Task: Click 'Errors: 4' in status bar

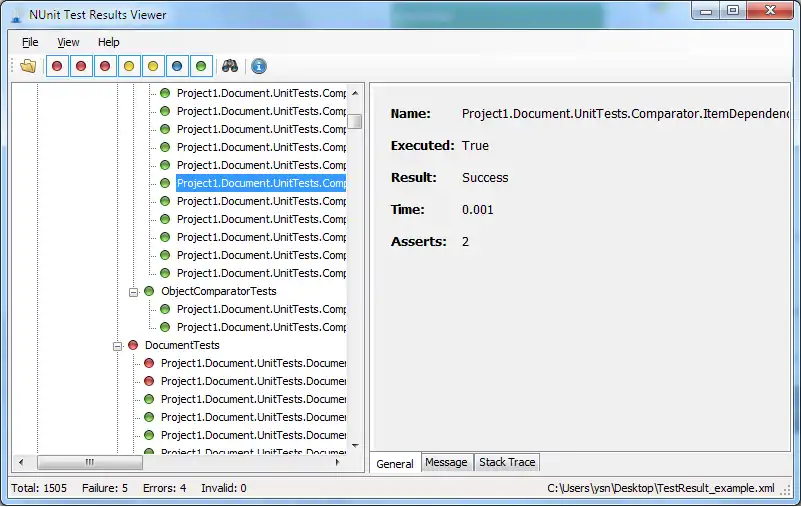Action: pyautogui.click(x=164, y=488)
